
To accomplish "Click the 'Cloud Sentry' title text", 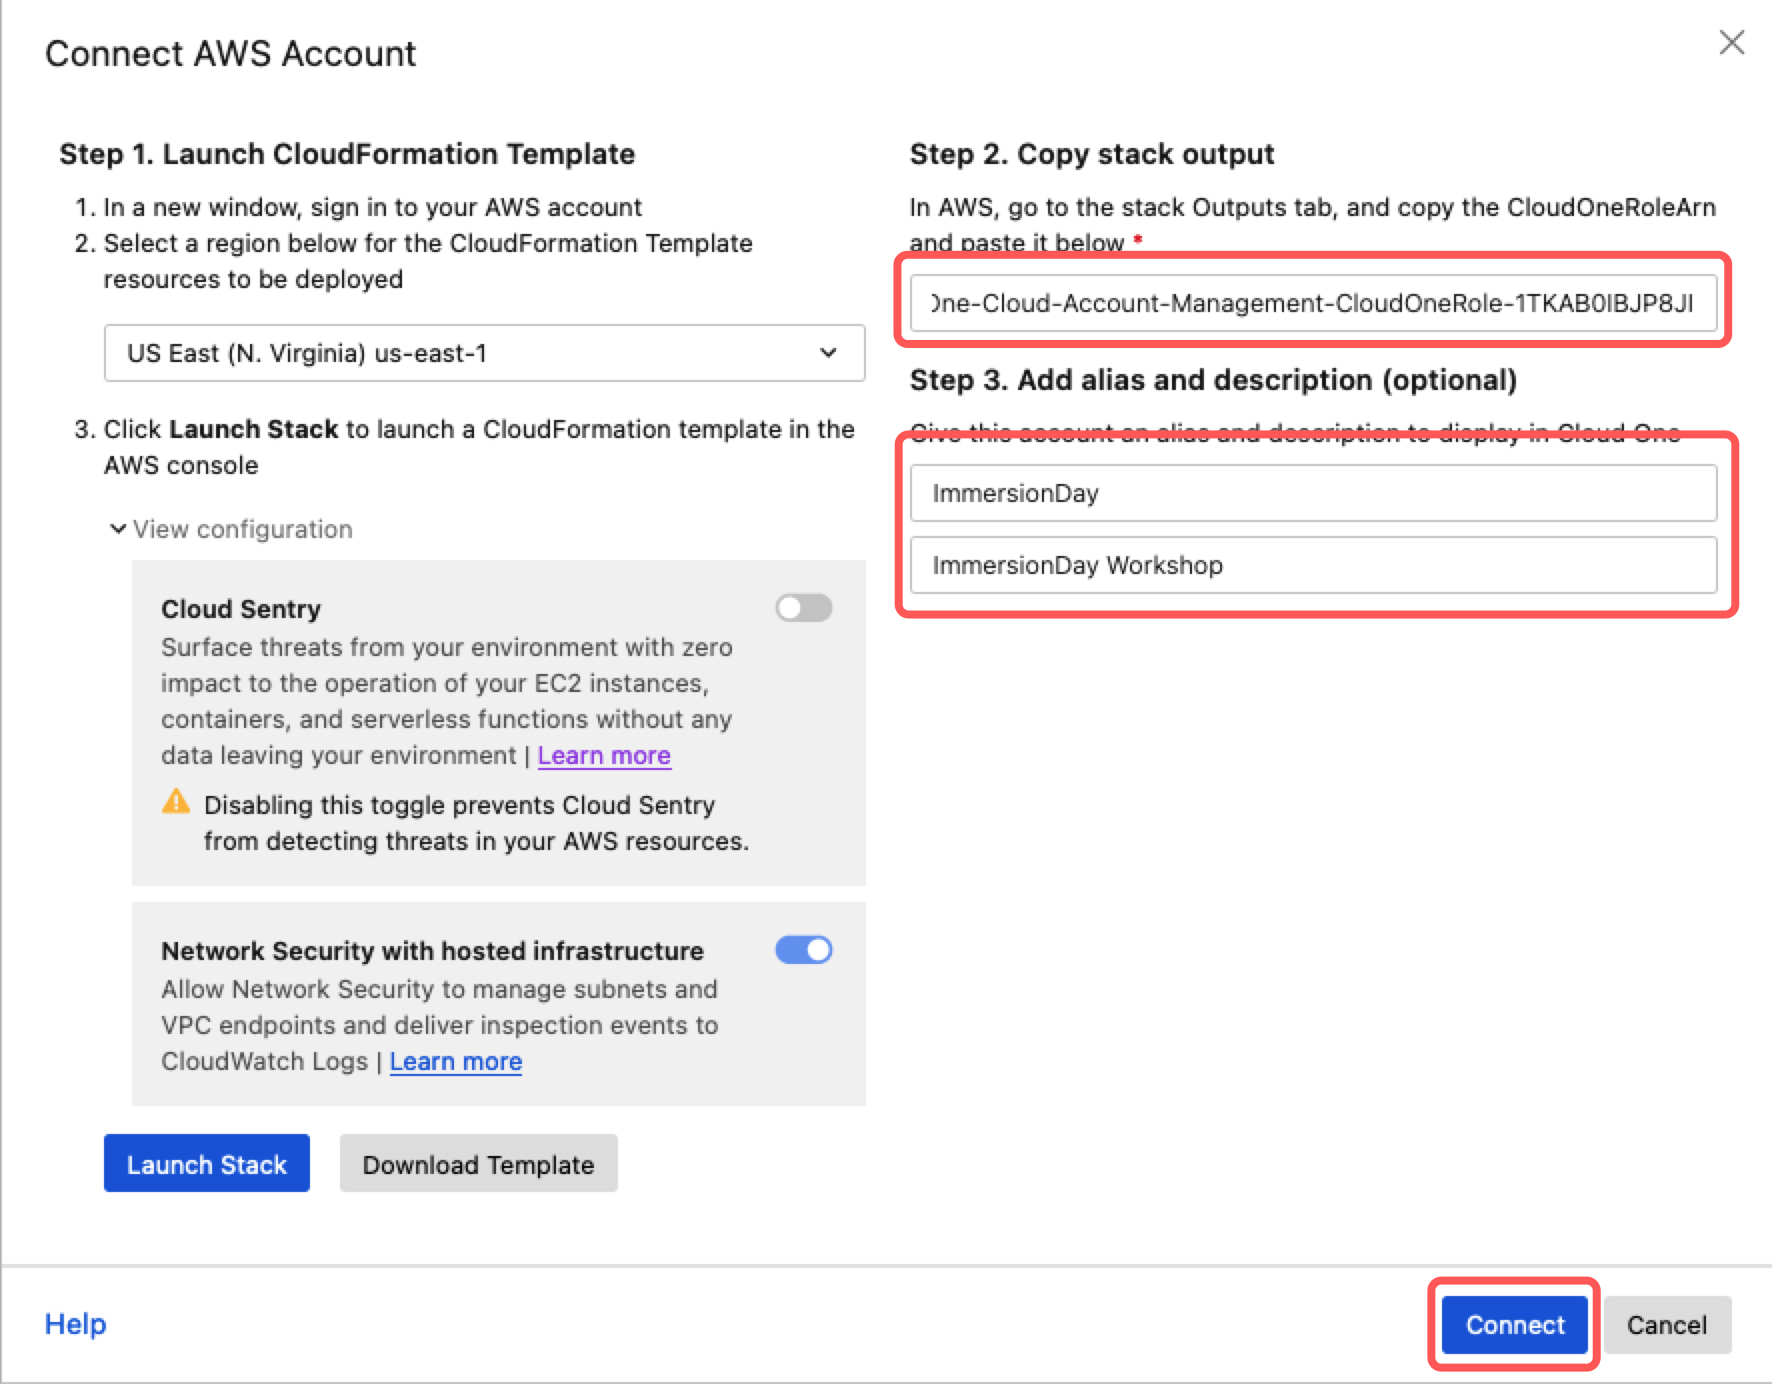I will (241, 609).
